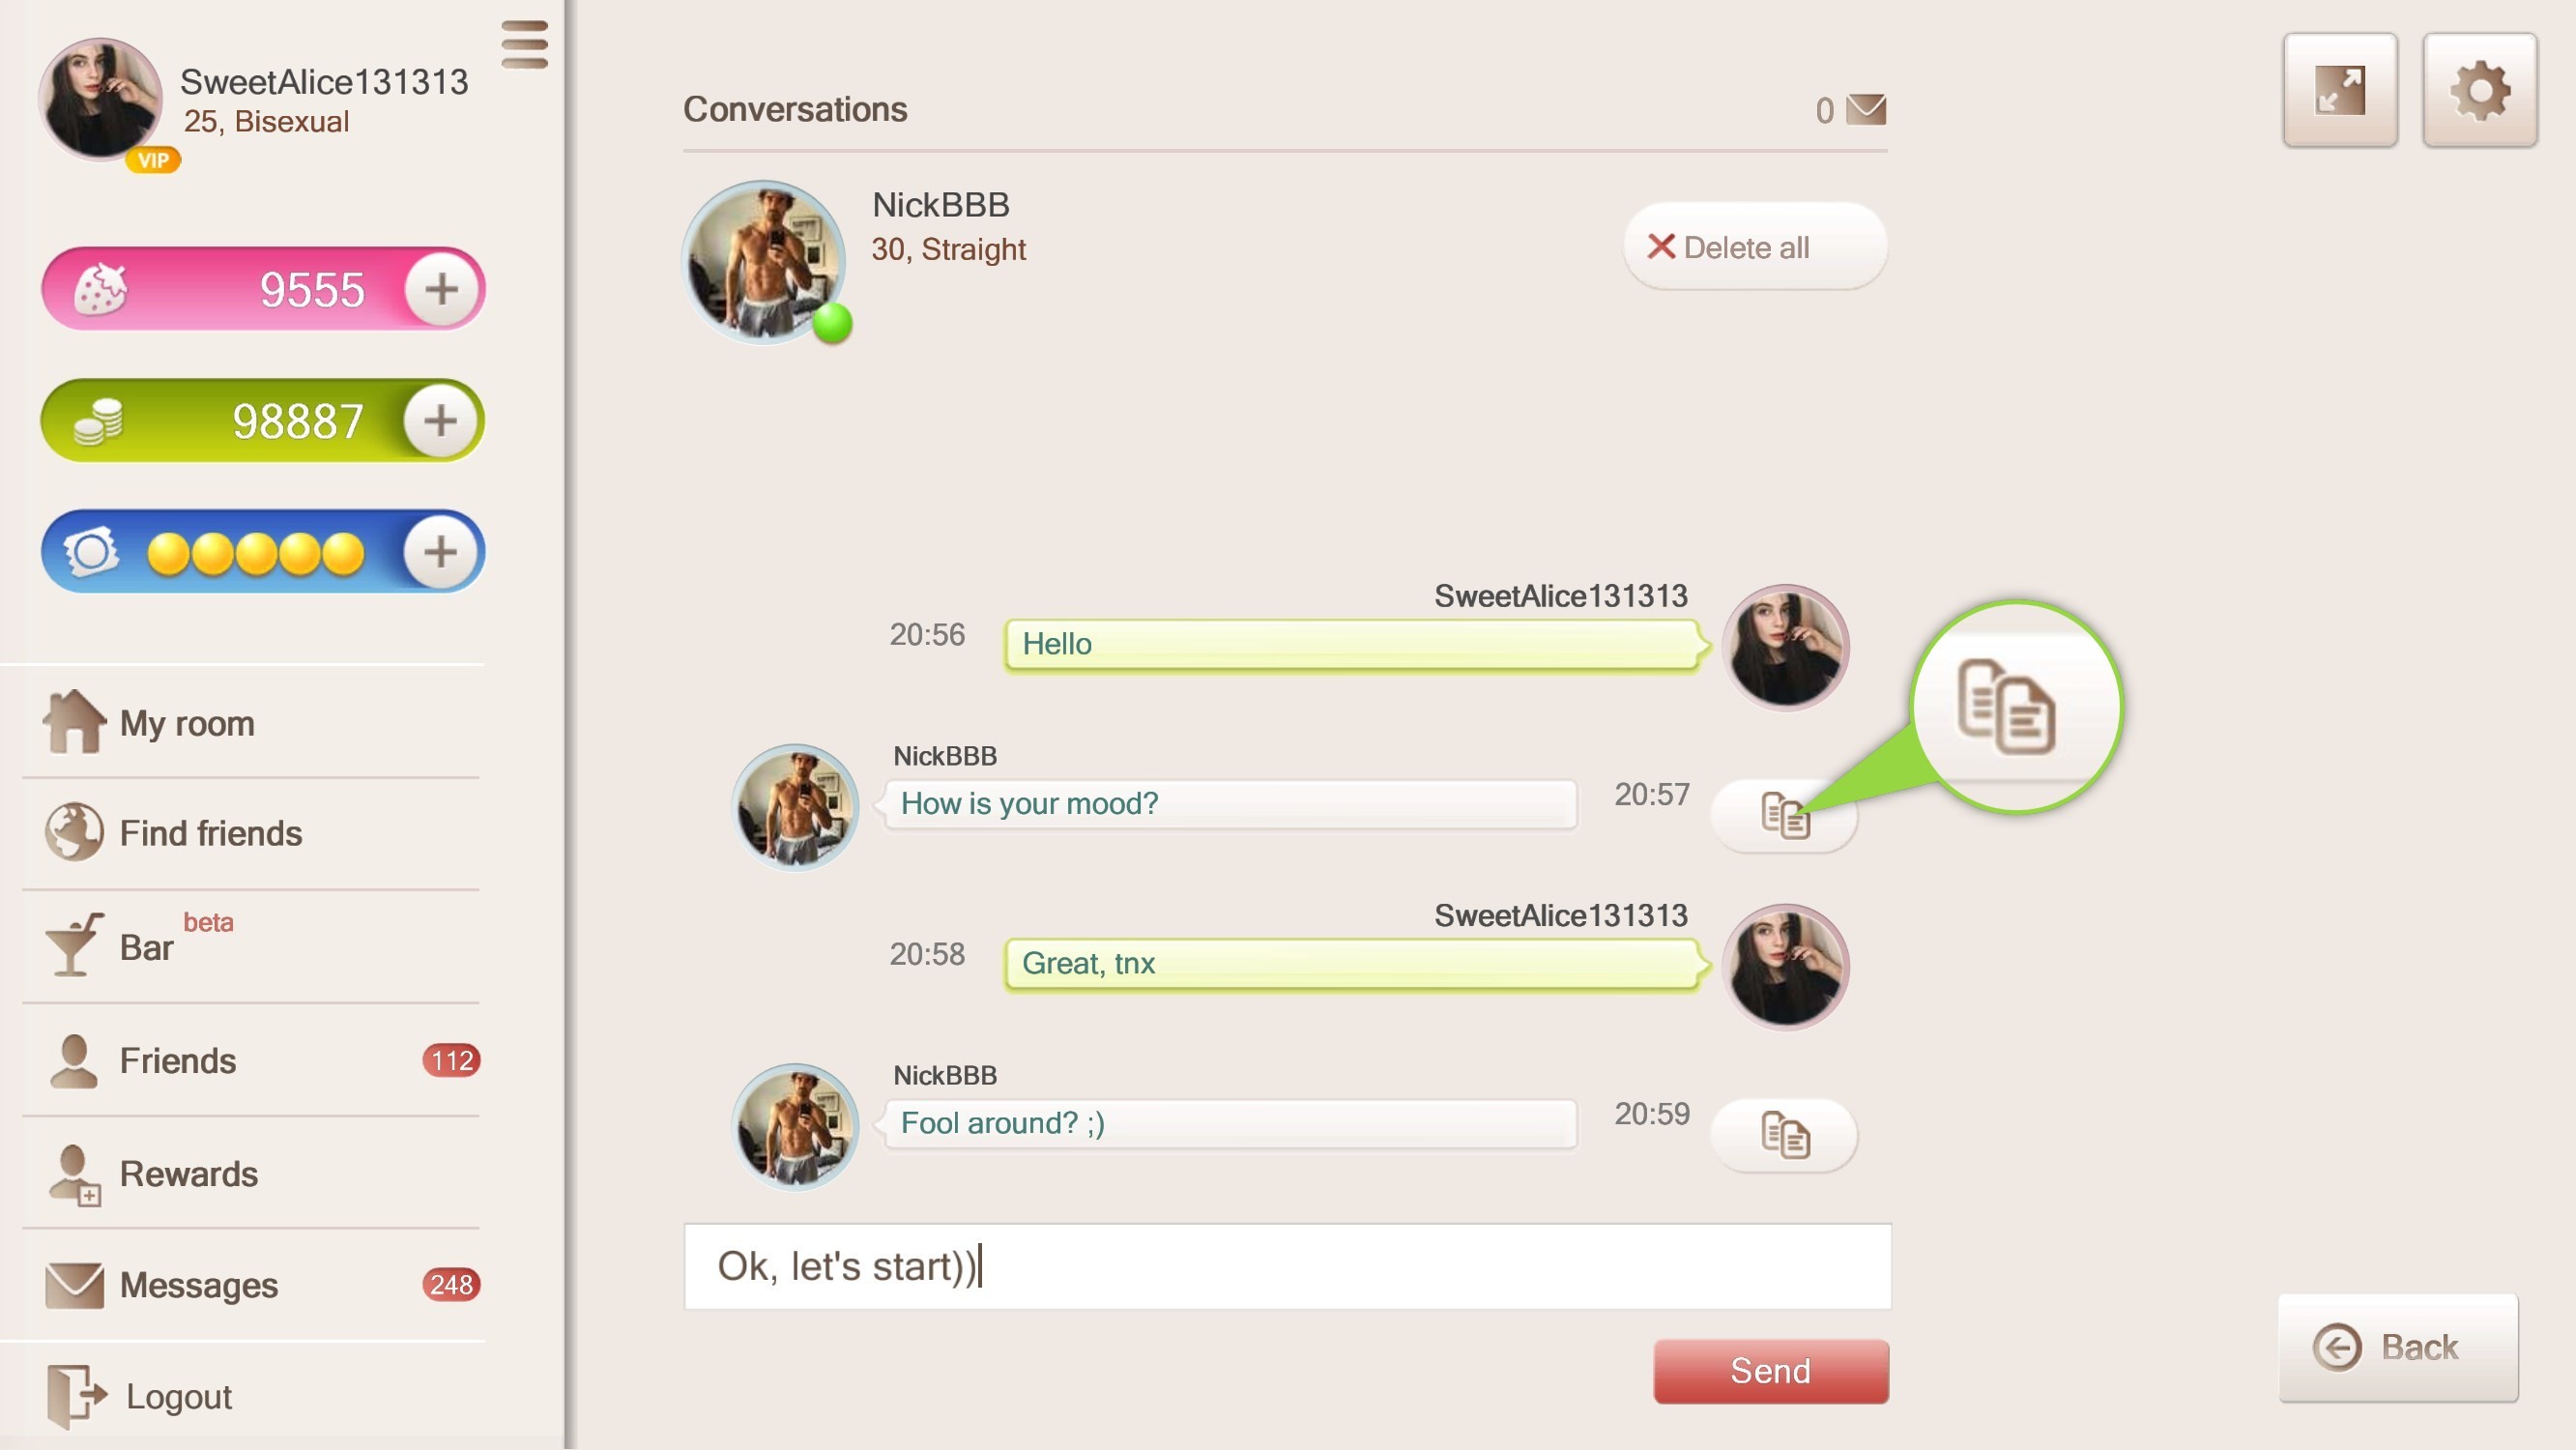Copy the 'How is your mood?' message

point(1785,815)
